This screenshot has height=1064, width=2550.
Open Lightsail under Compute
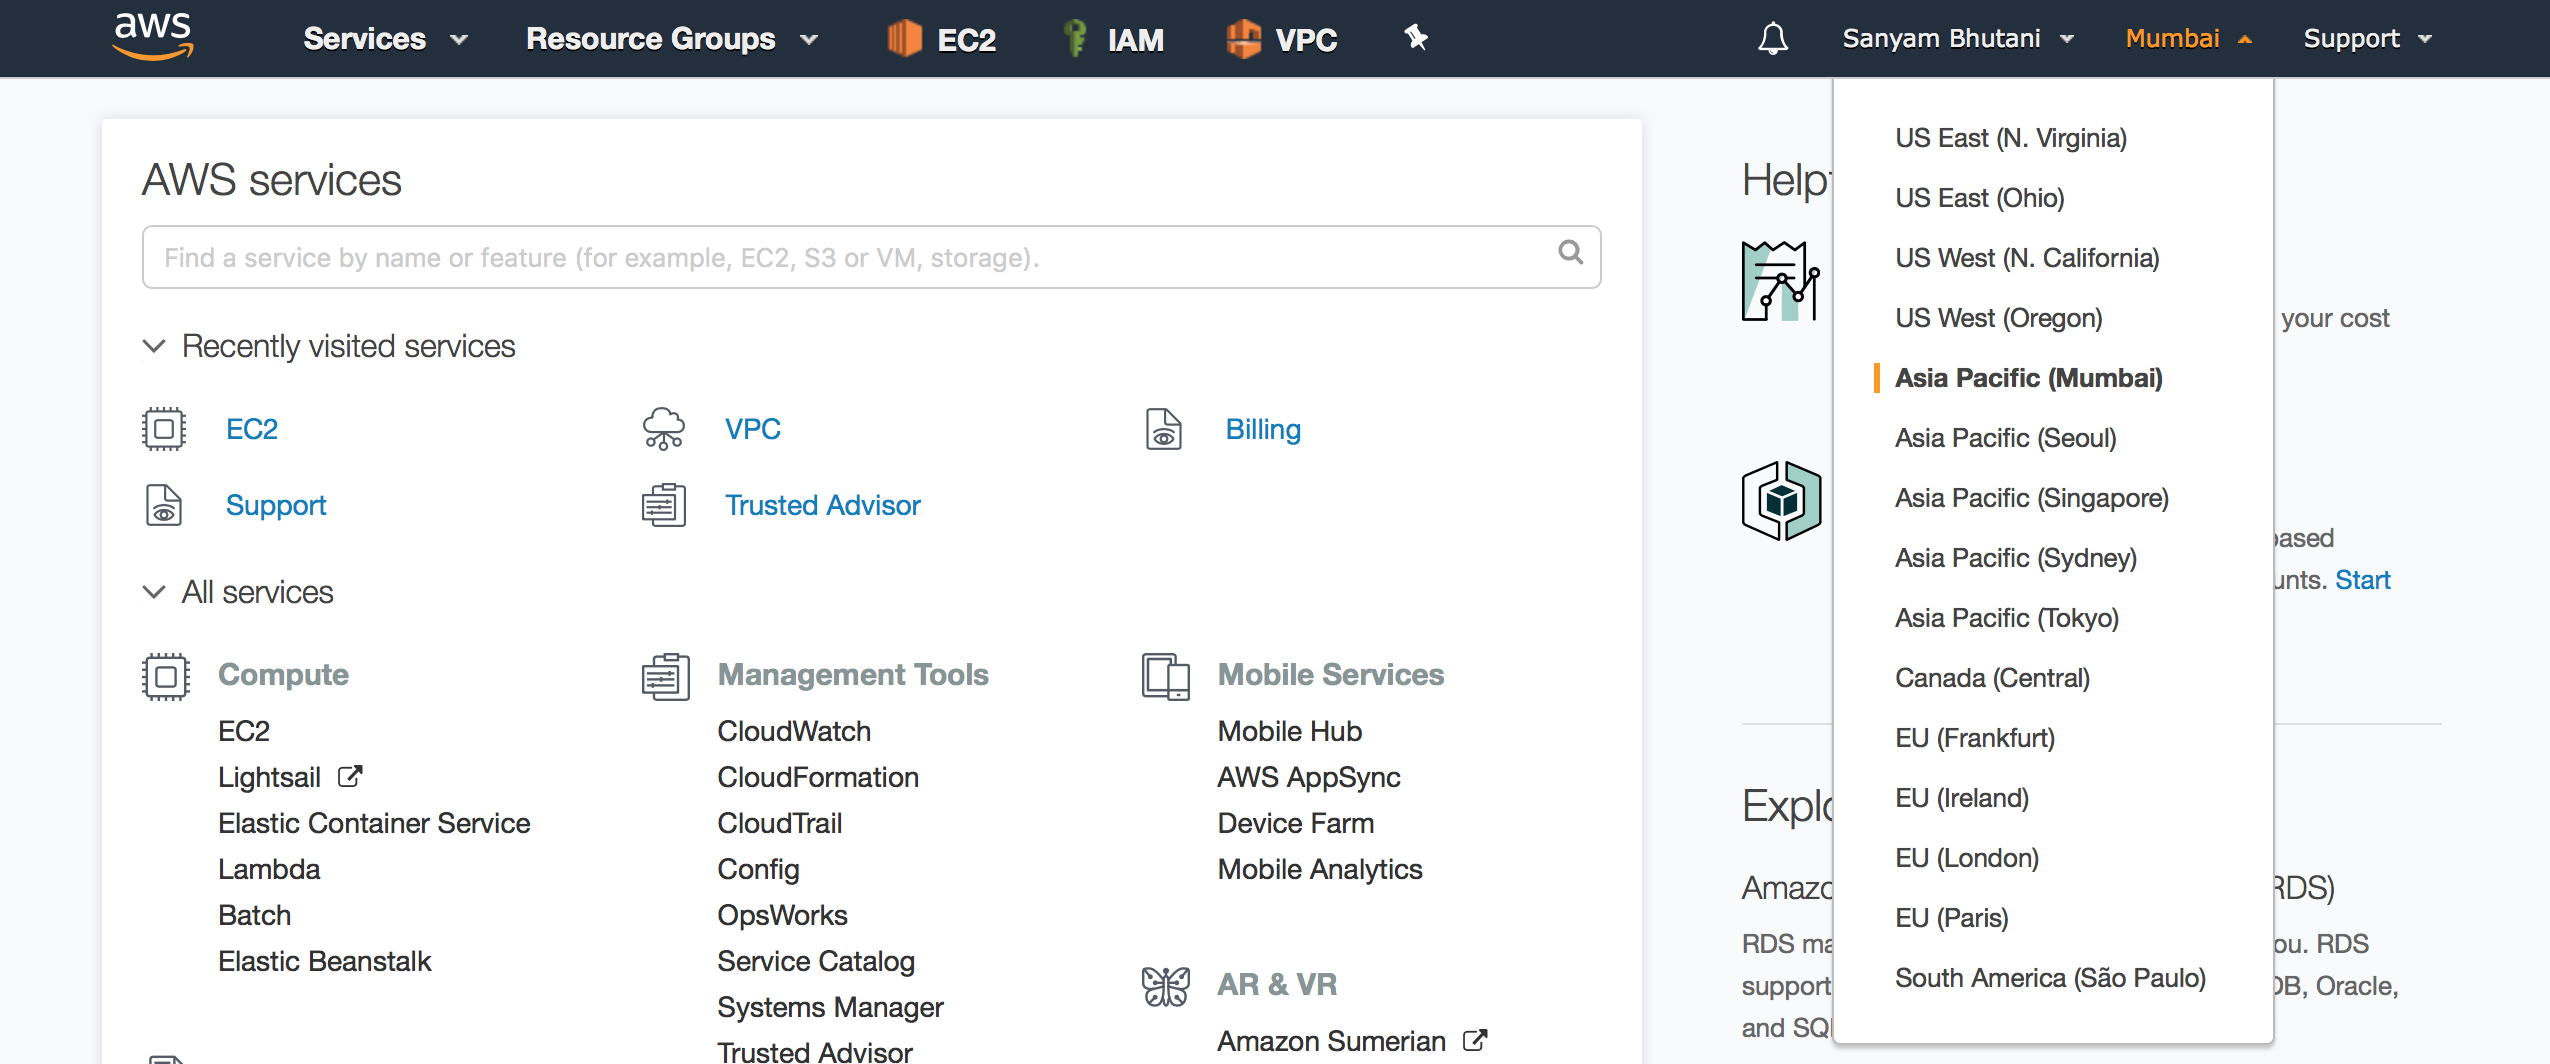pyautogui.click(x=269, y=777)
